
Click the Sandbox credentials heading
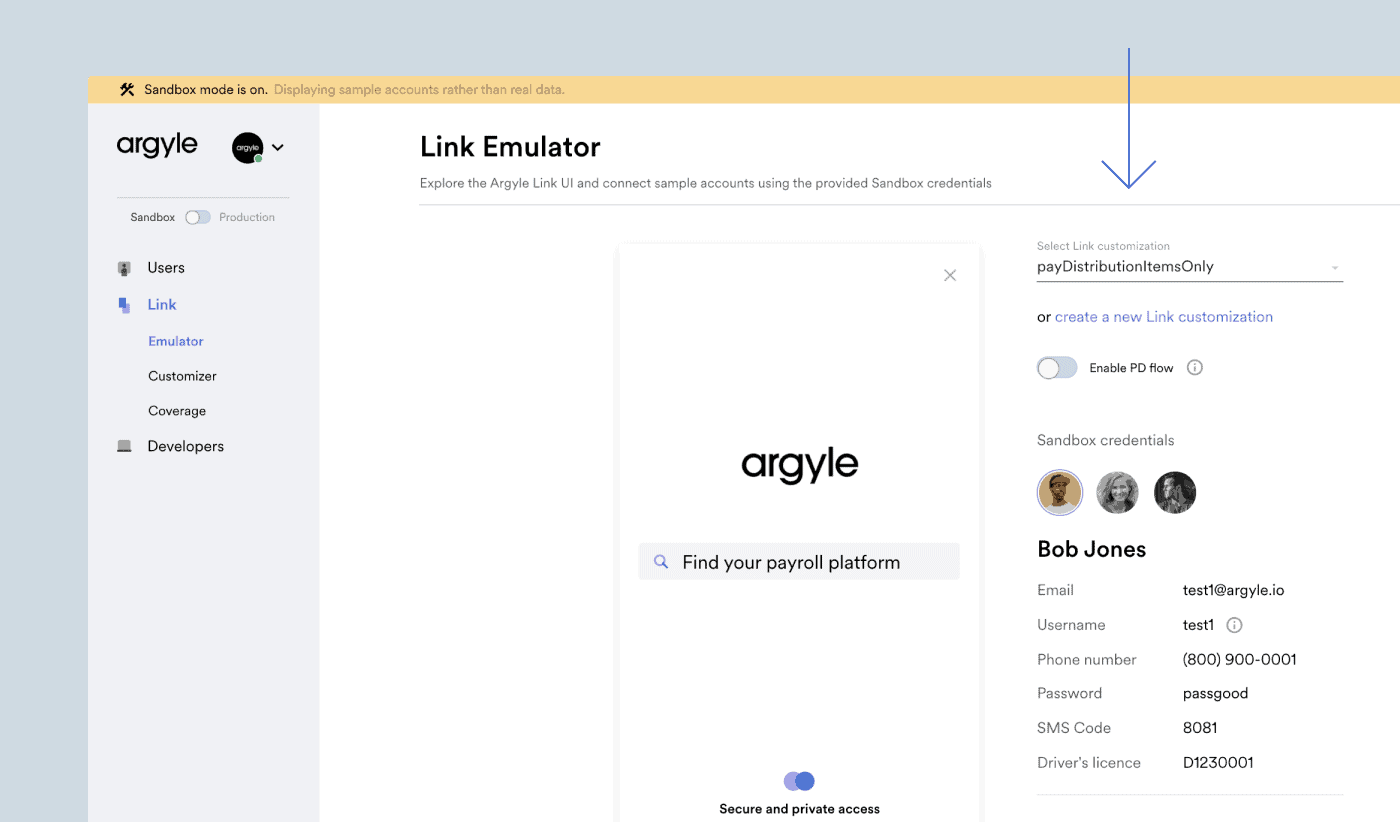1106,440
